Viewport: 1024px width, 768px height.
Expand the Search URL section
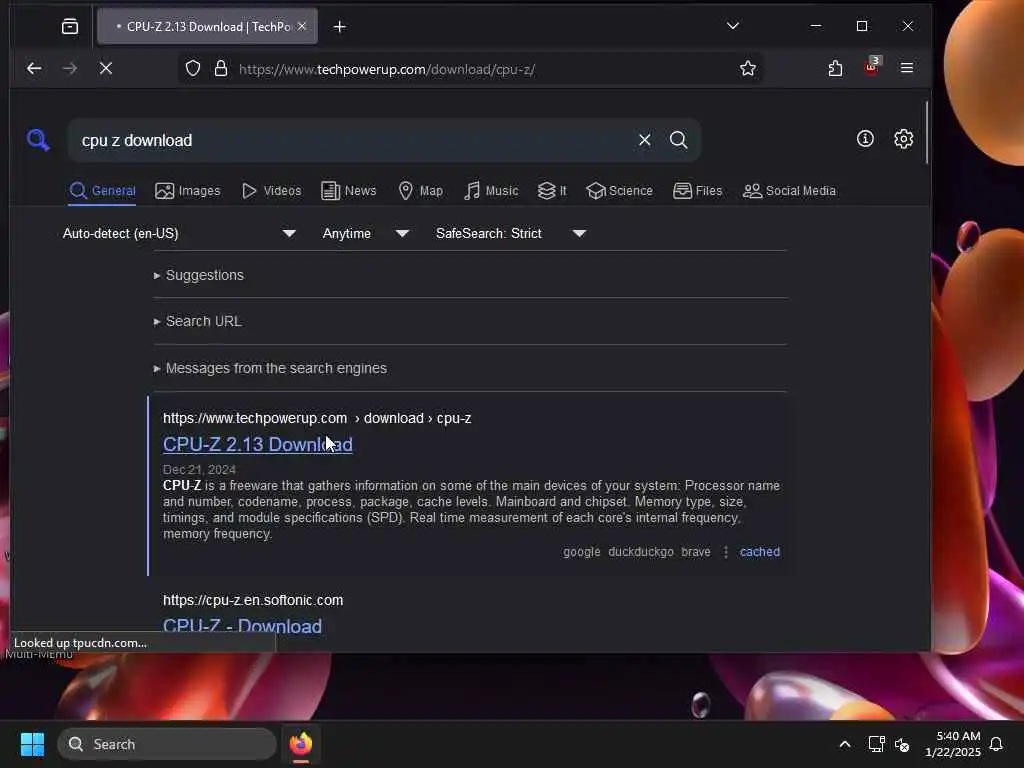[x=197, y=321]
